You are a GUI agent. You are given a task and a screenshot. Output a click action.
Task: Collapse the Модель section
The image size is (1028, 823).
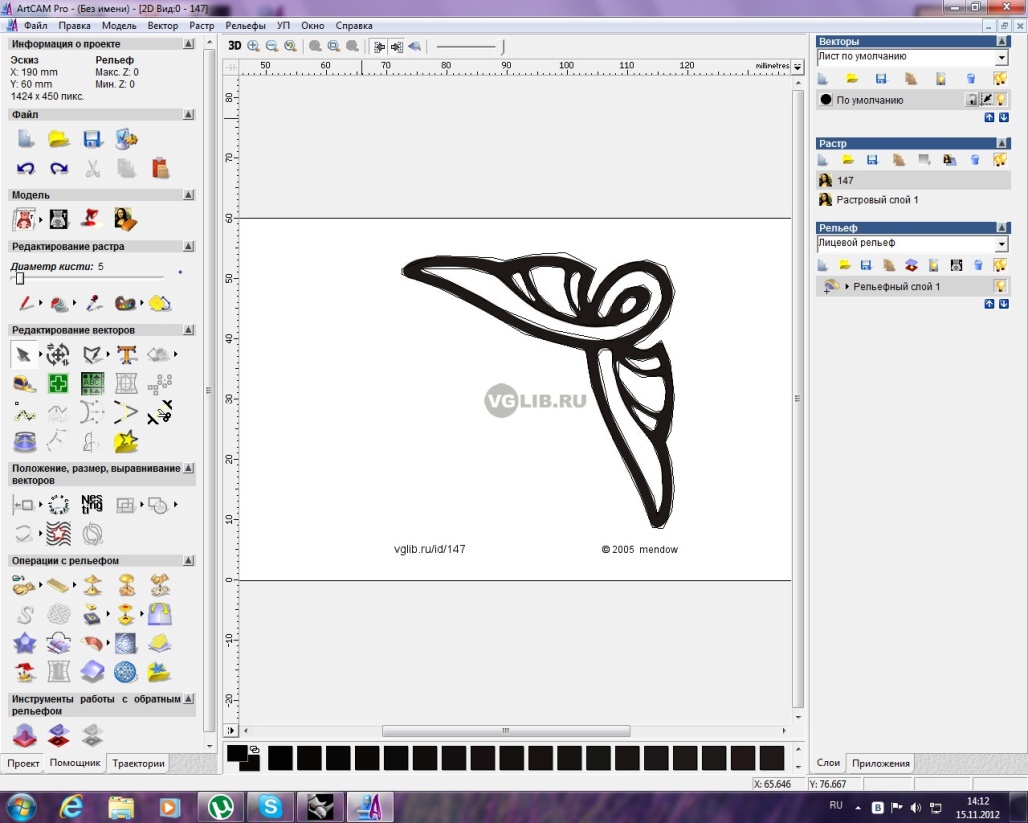point(188,195)
